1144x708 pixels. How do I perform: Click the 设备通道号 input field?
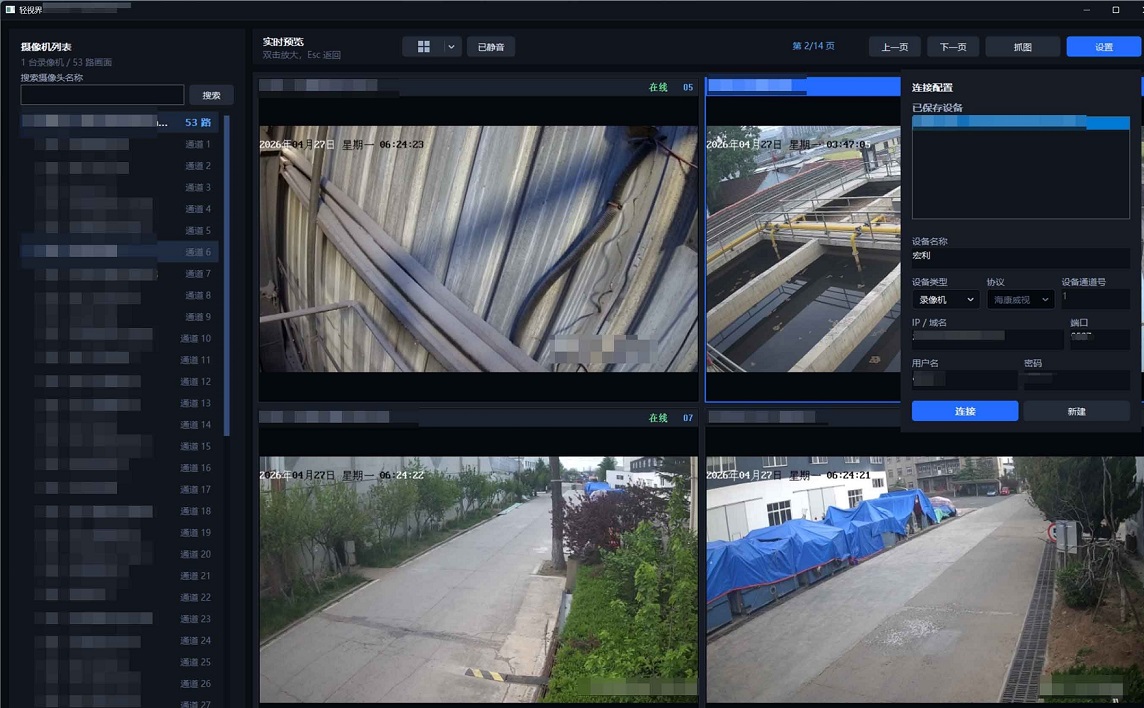tap(1096, 298)
